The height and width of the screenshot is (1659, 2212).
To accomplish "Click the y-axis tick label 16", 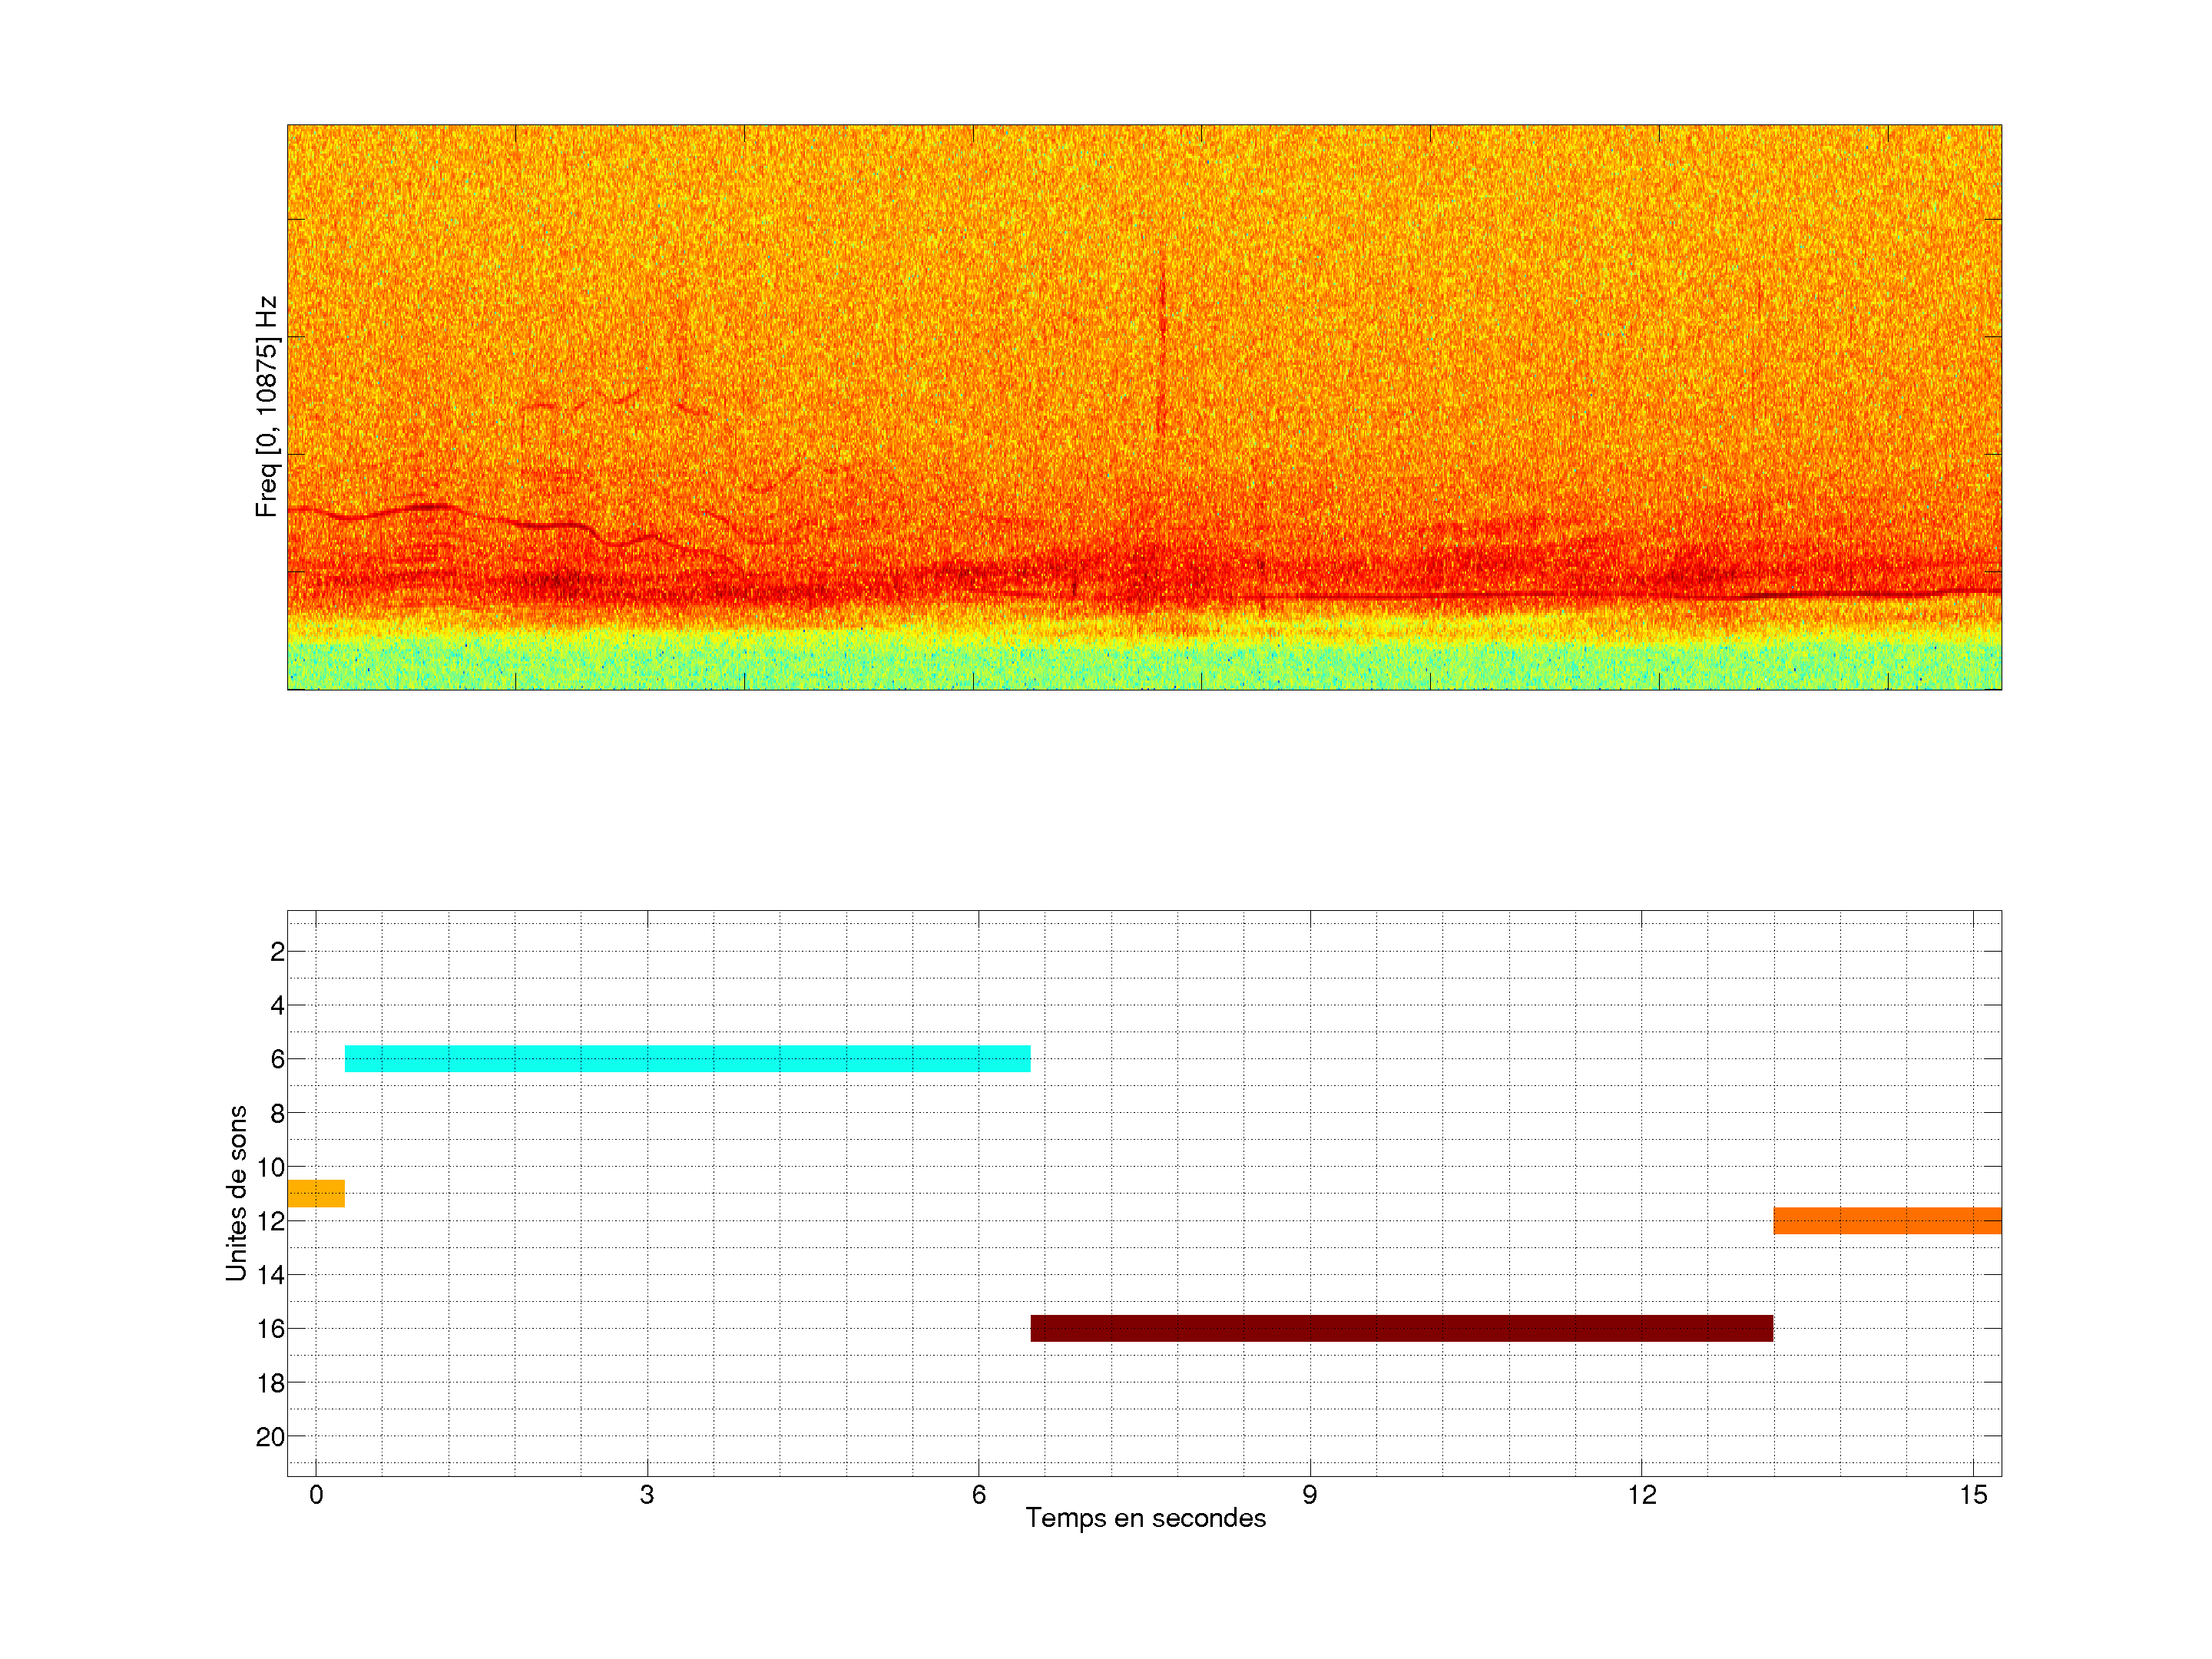I will 270,1329.
